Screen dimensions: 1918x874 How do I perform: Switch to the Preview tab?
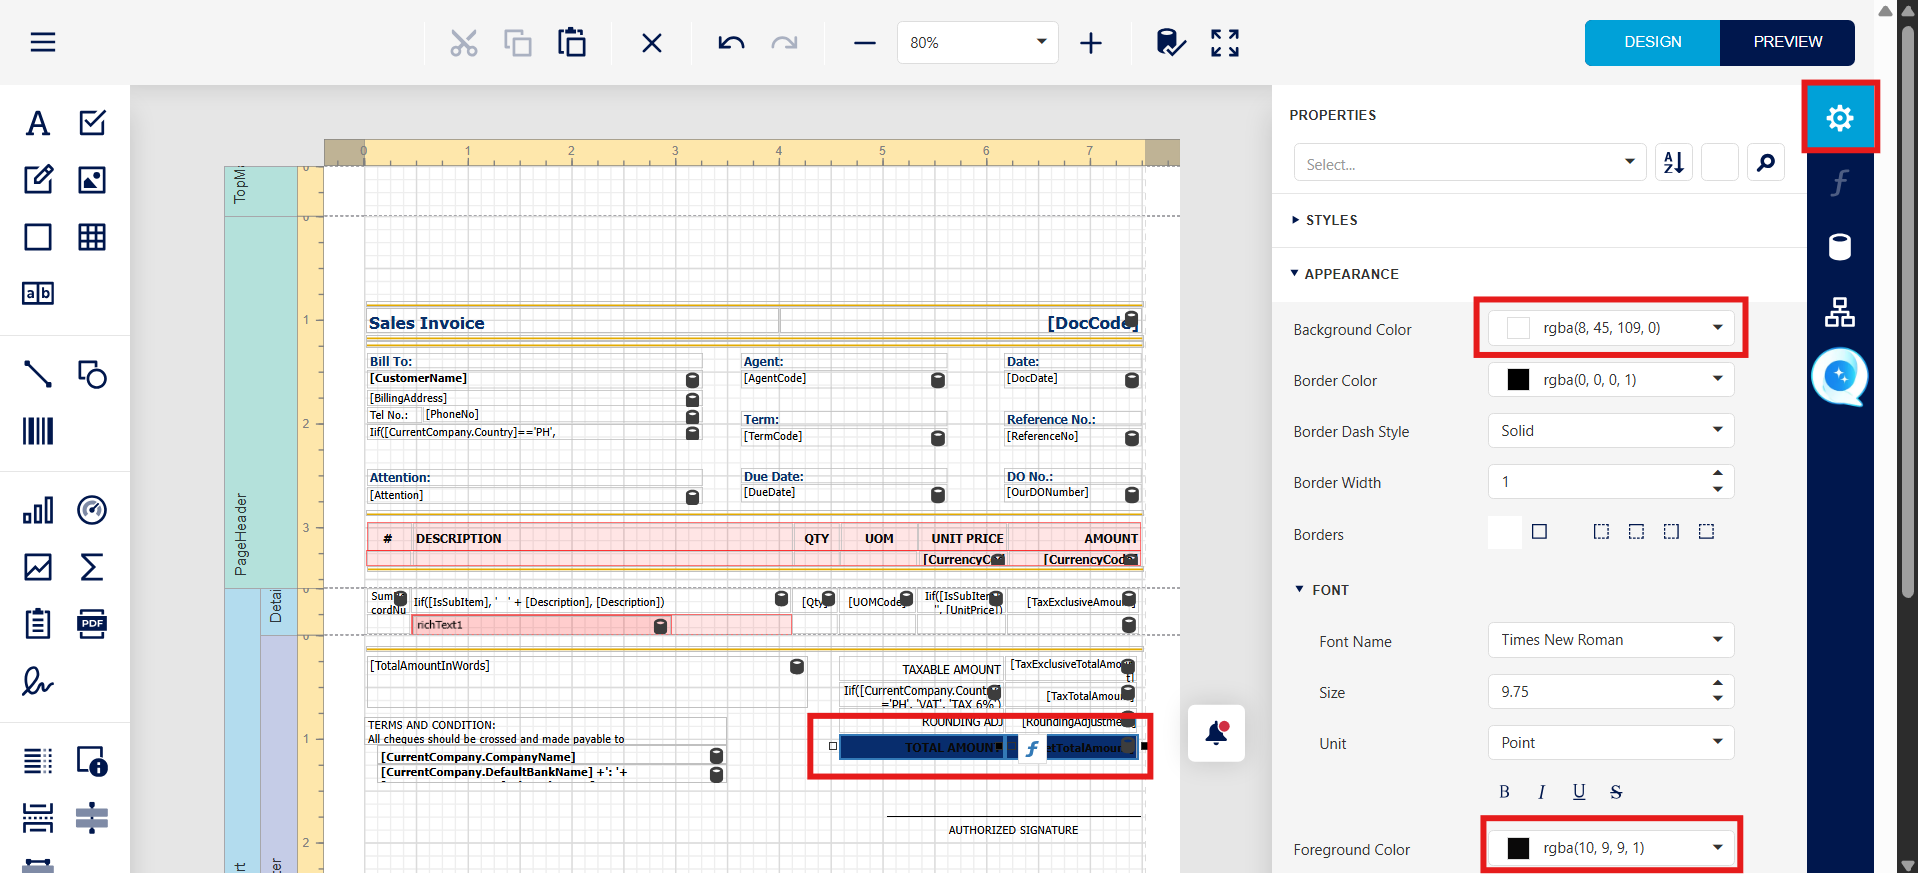tap(1787, 42)
